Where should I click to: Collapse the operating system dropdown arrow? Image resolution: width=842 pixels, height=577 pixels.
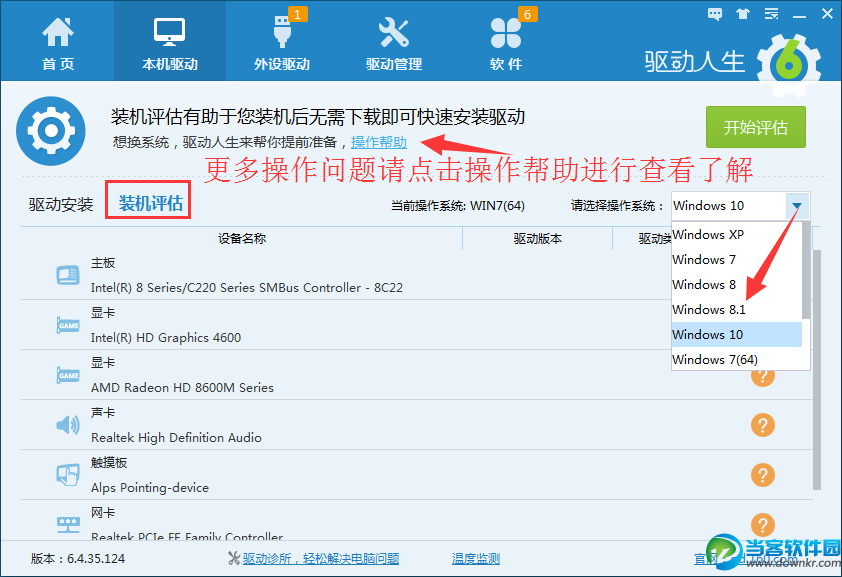[797, 206]
